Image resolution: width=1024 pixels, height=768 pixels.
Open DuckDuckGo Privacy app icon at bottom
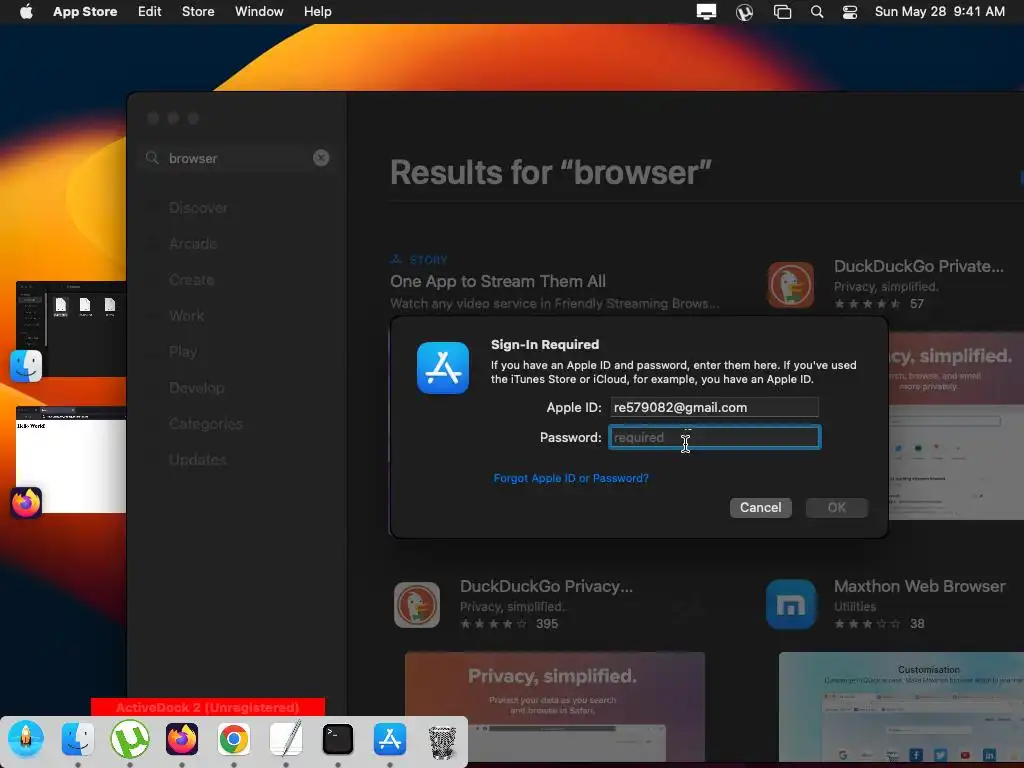(417, 605)
